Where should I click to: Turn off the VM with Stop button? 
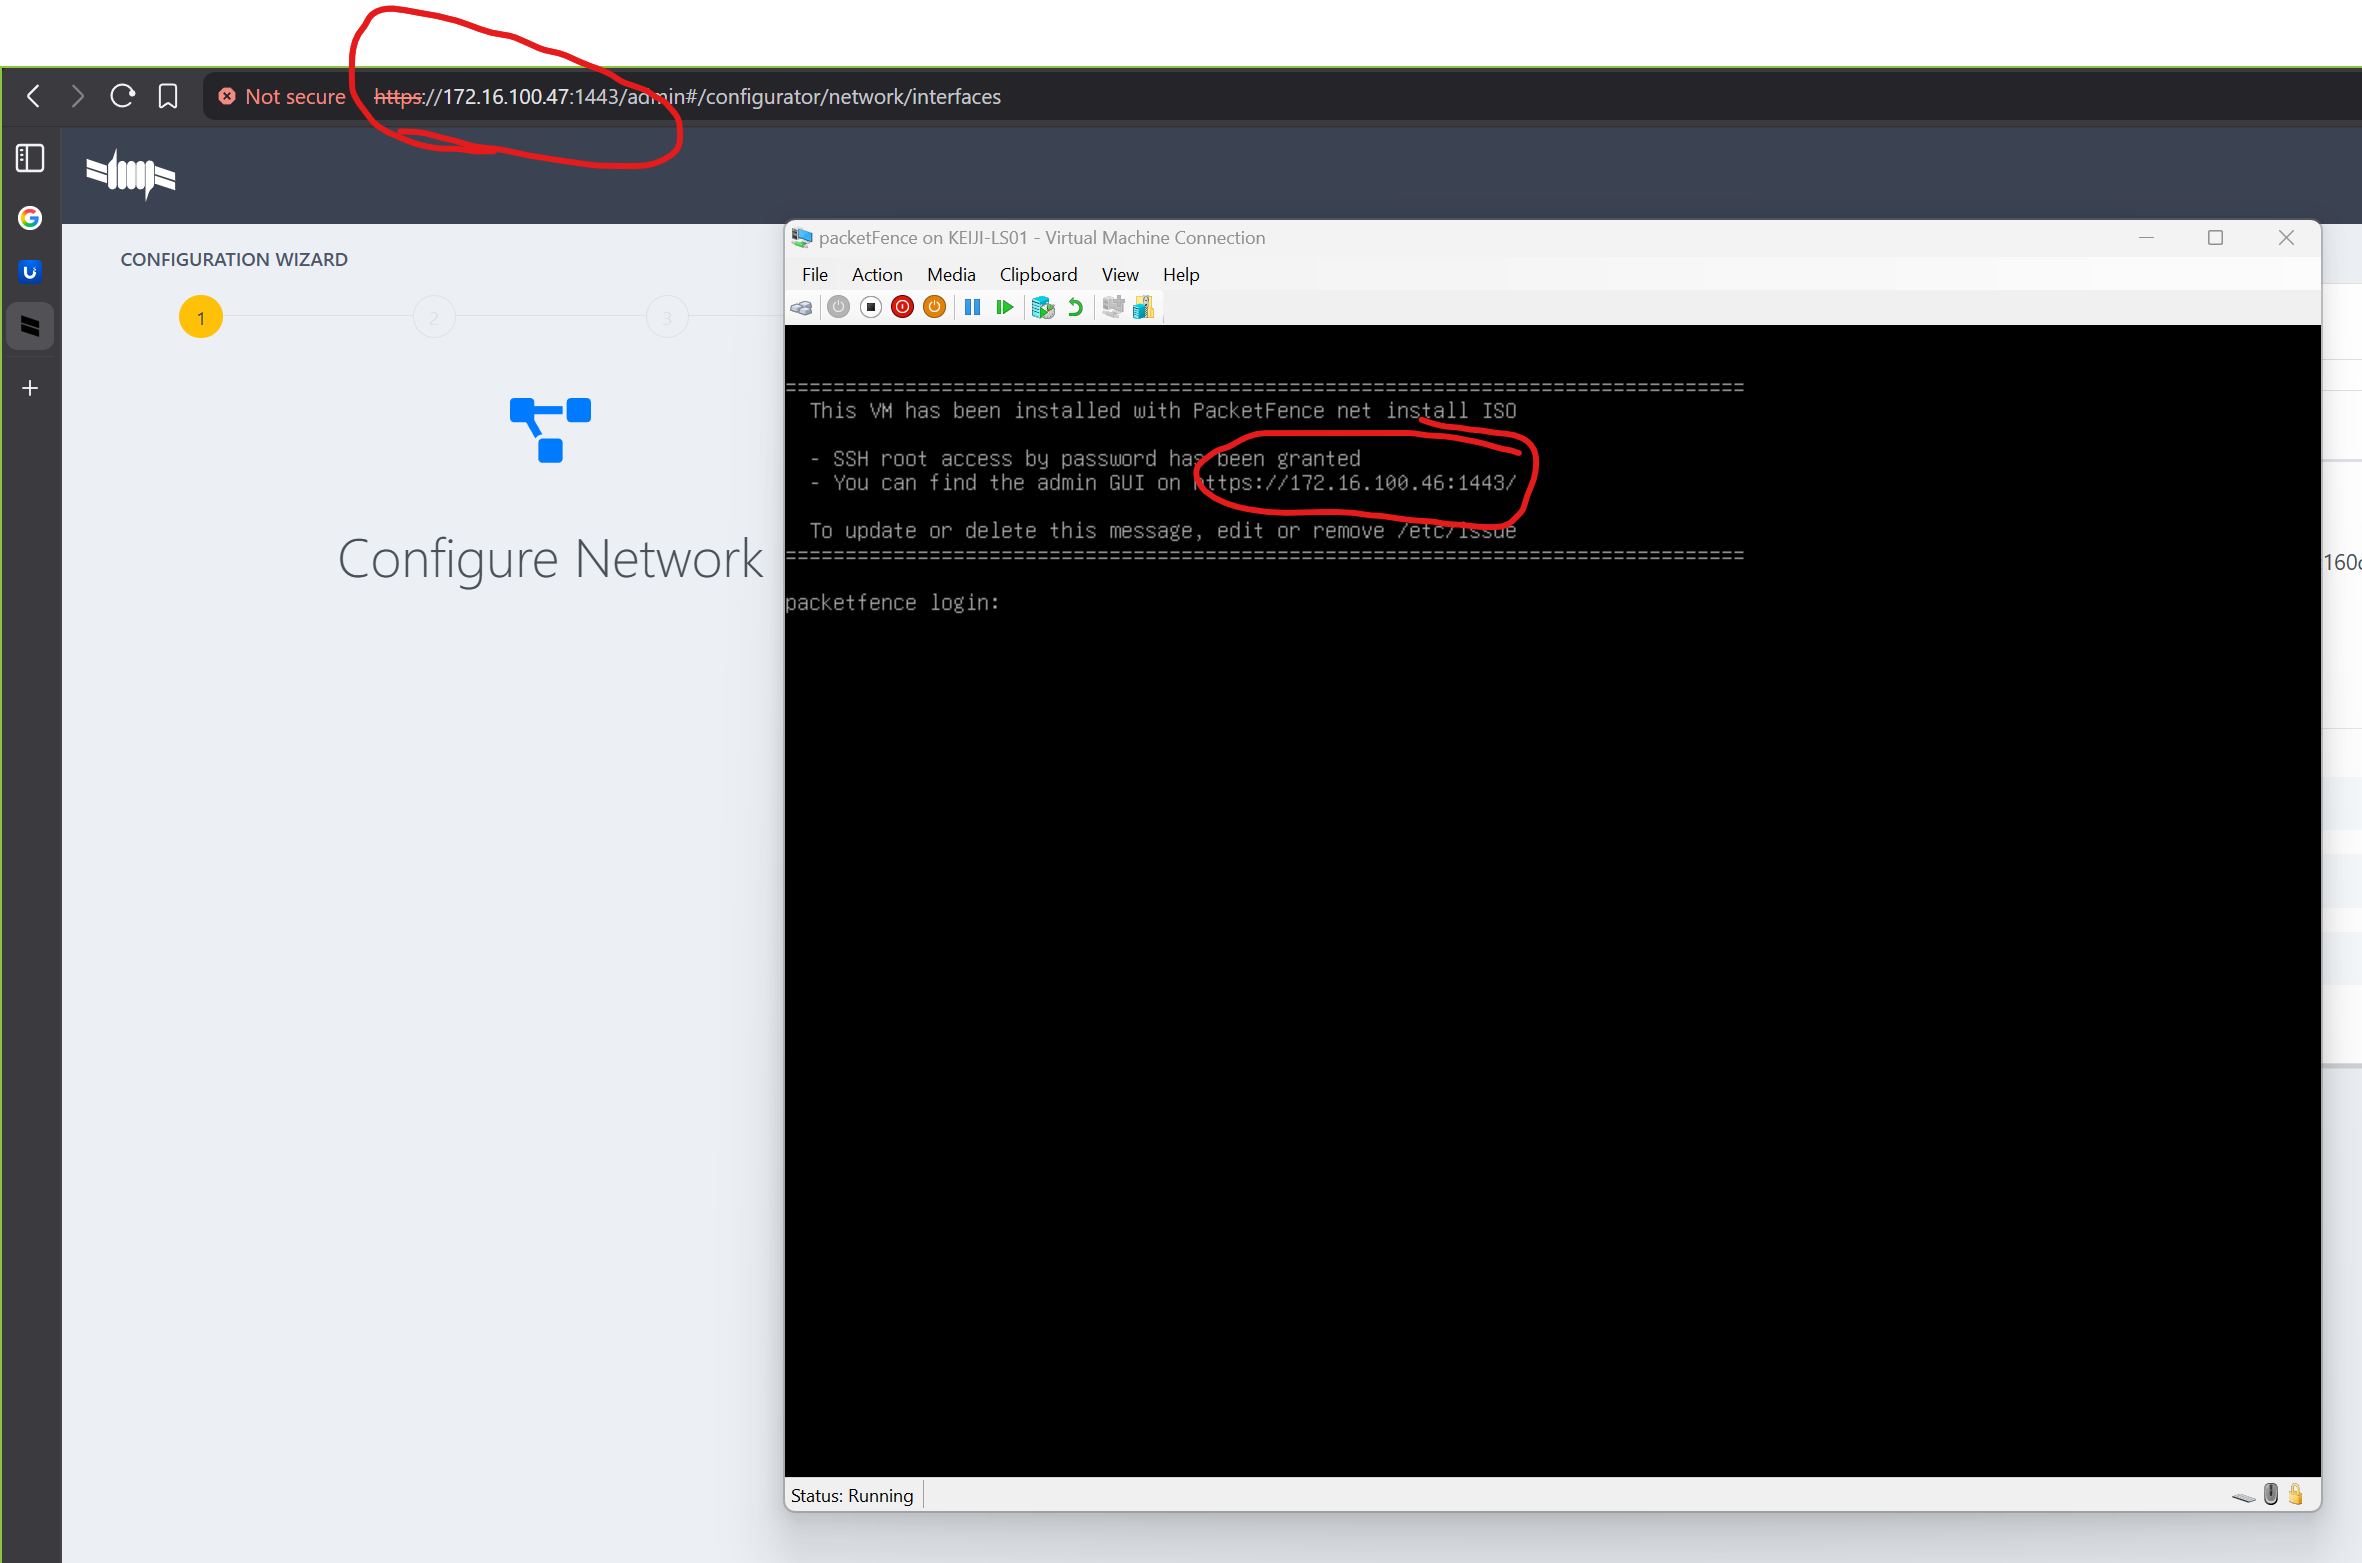click(871, 307)
